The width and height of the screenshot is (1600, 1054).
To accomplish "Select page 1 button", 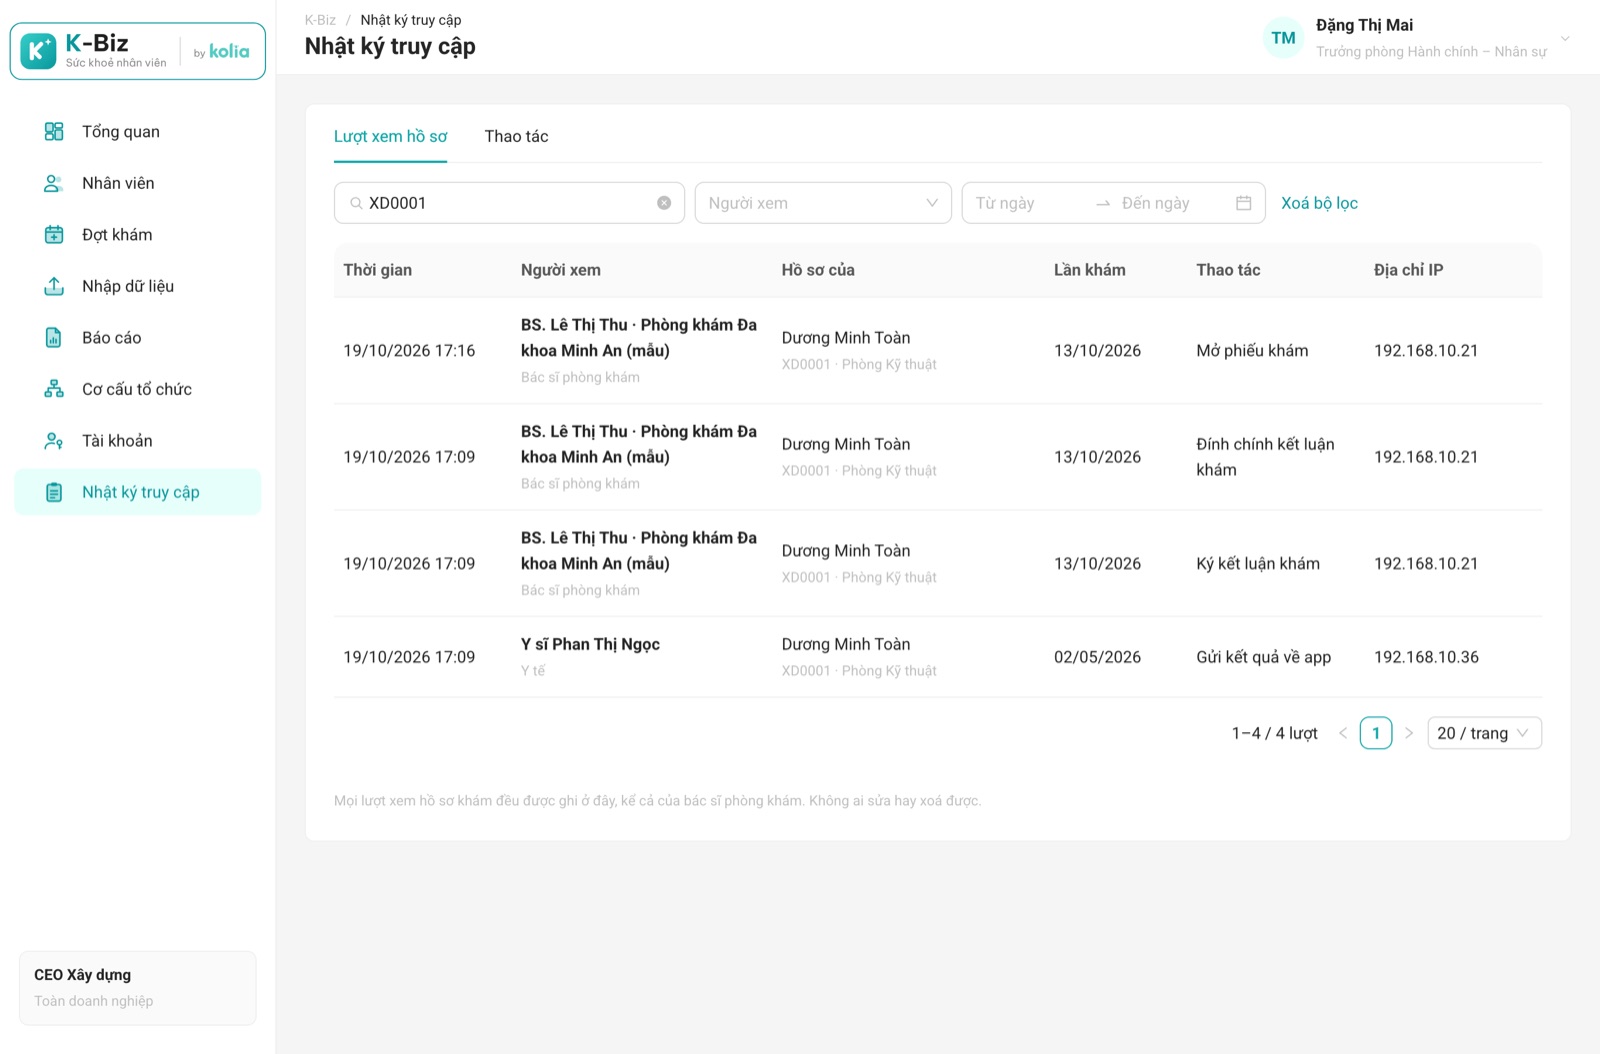I will [1376, 733].
